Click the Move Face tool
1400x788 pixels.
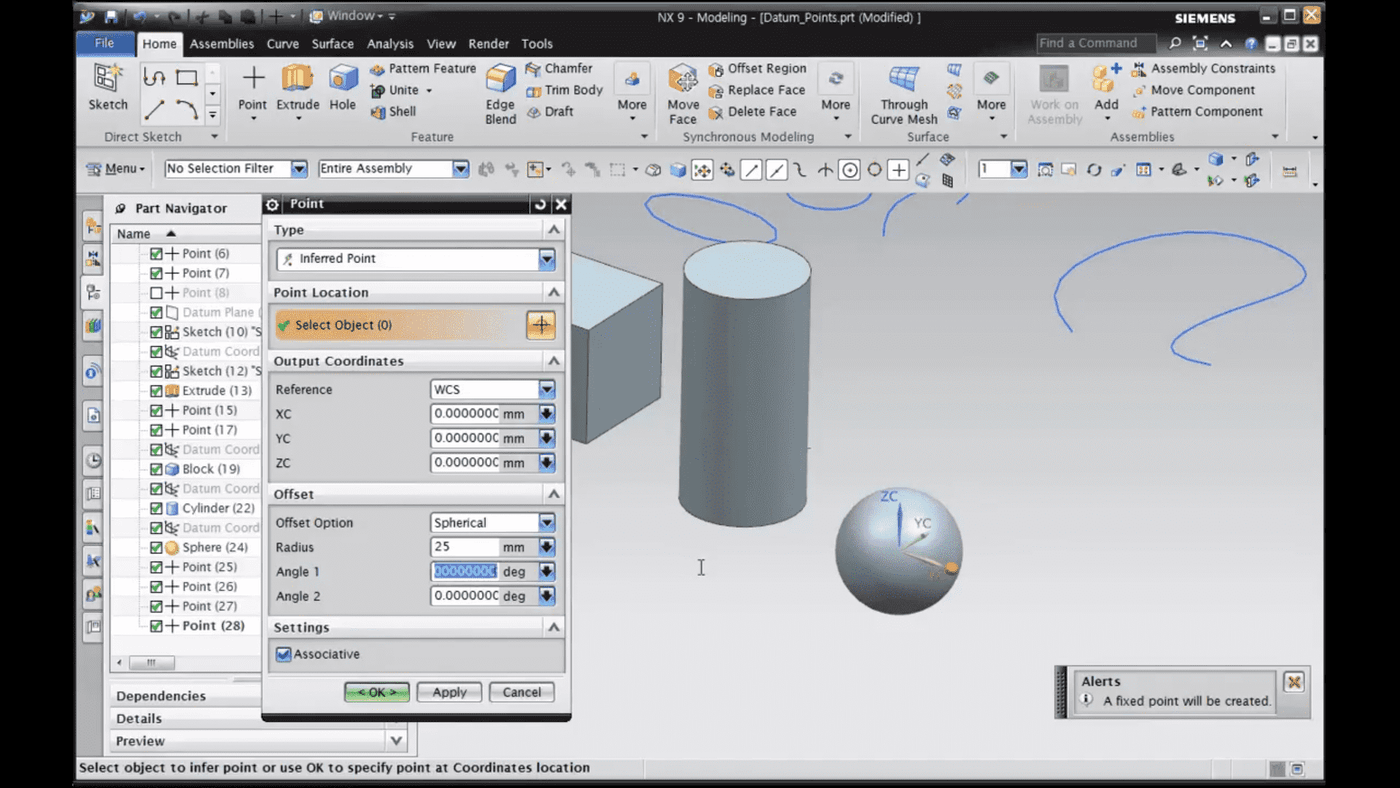[683, 94]
